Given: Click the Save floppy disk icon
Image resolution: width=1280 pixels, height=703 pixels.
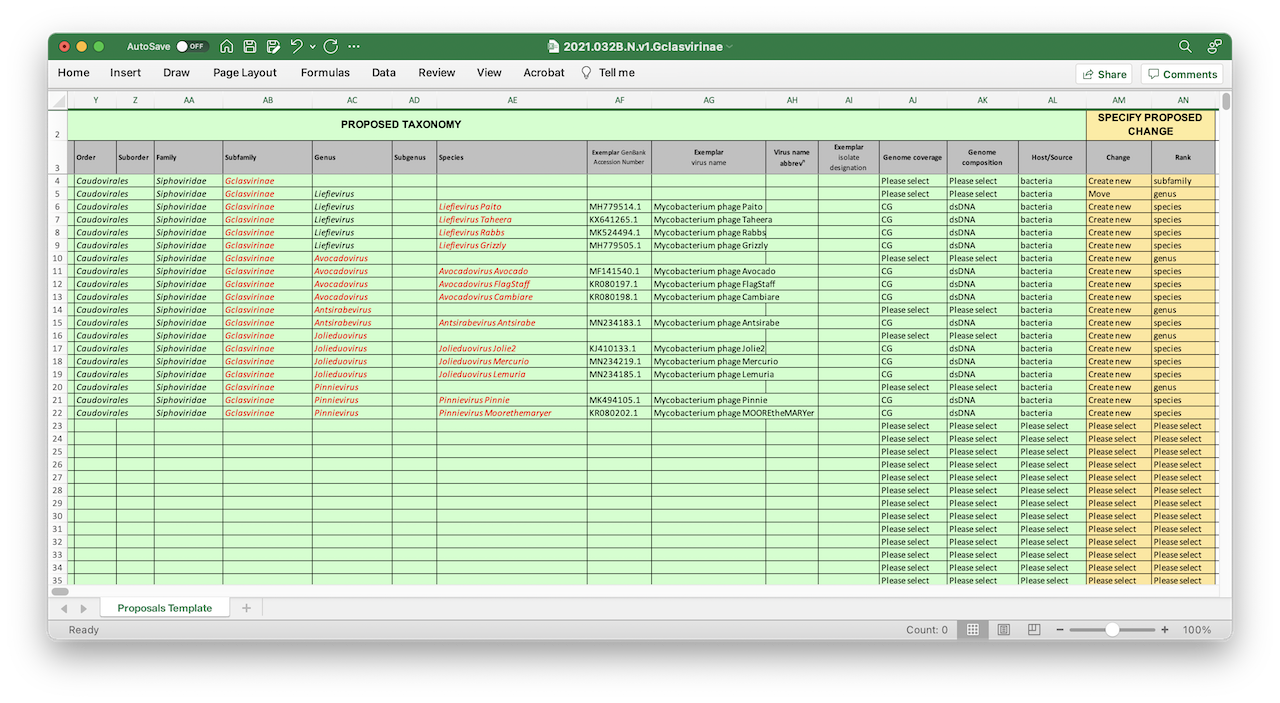Looking at the screenshot, I should [x=250, y=46].
